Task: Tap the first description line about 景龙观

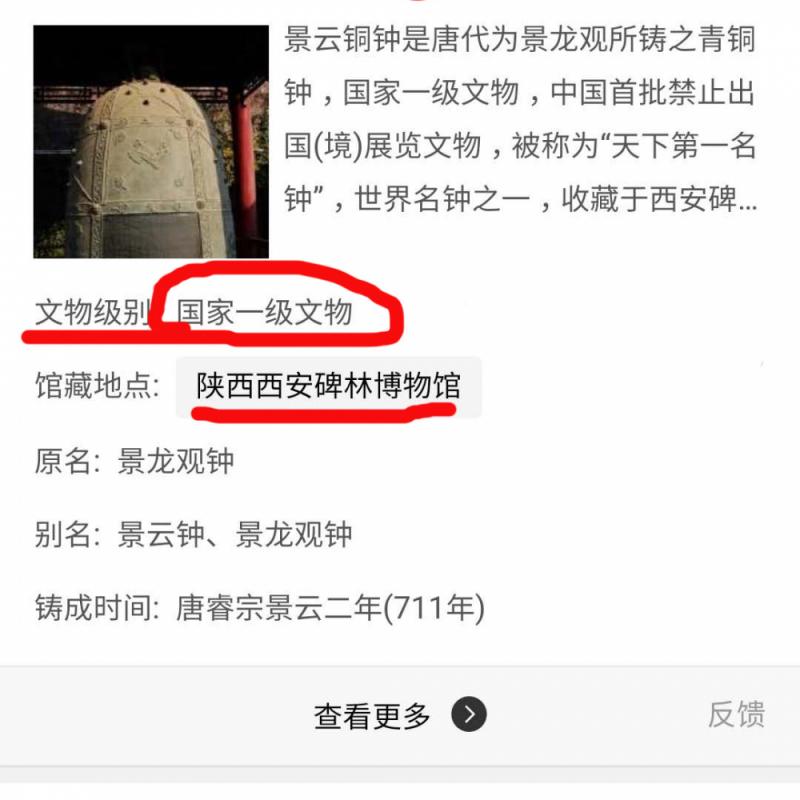Action: 519,40
